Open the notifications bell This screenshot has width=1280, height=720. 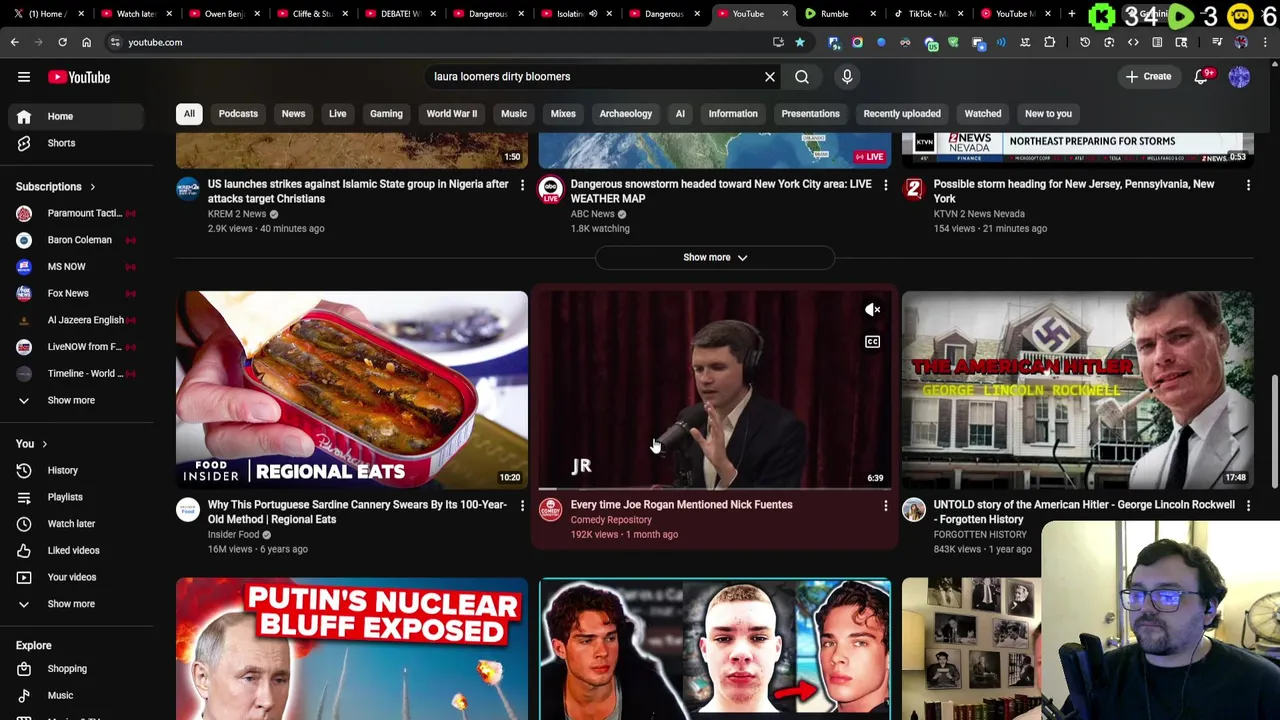coord(1202,76)
